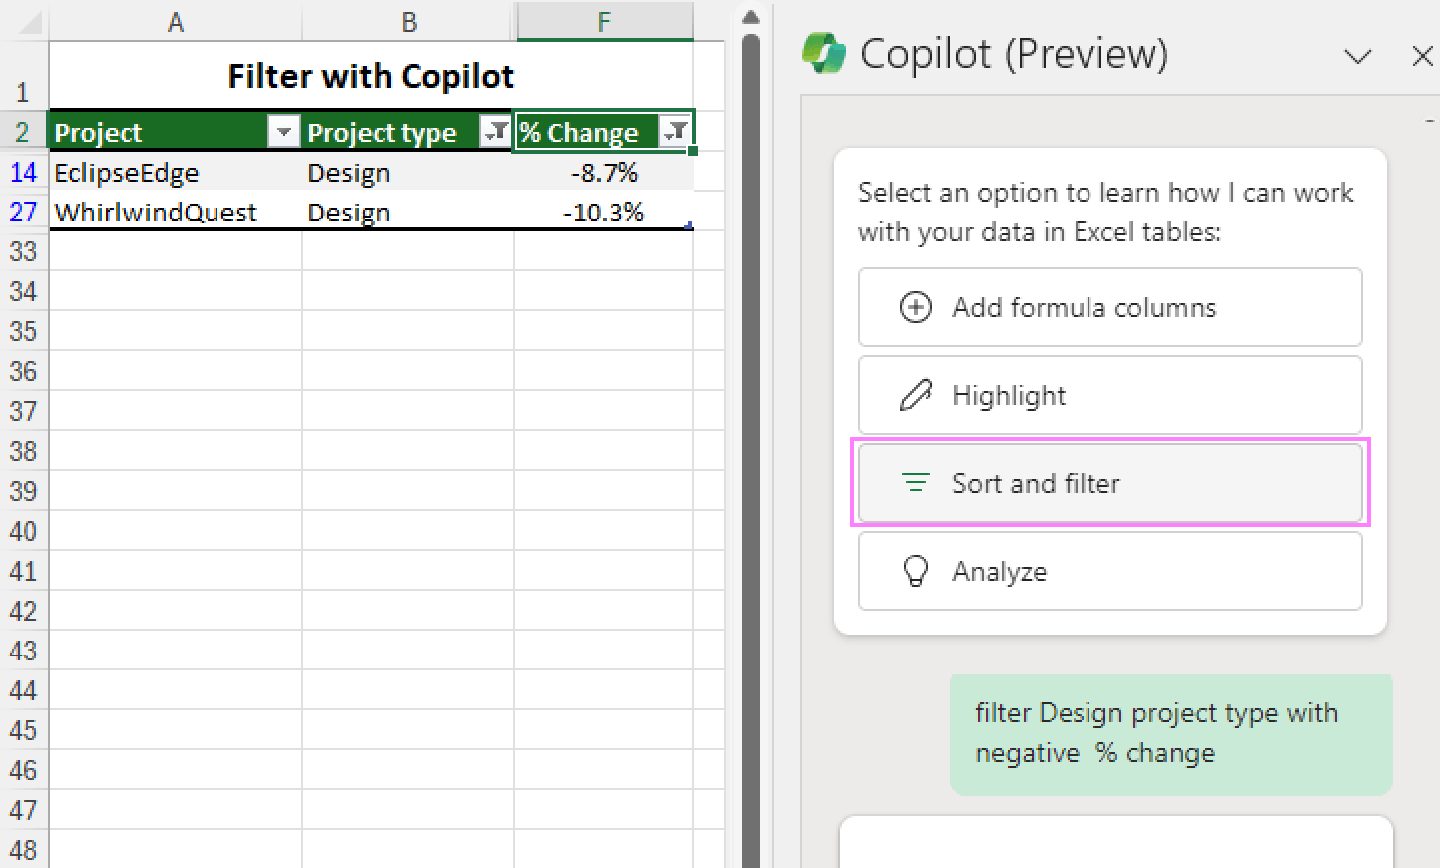Click the lightbulb Analyze icon
Image resolution: width=1440 pixels, height=868 pixels.
tap(916, 571)
